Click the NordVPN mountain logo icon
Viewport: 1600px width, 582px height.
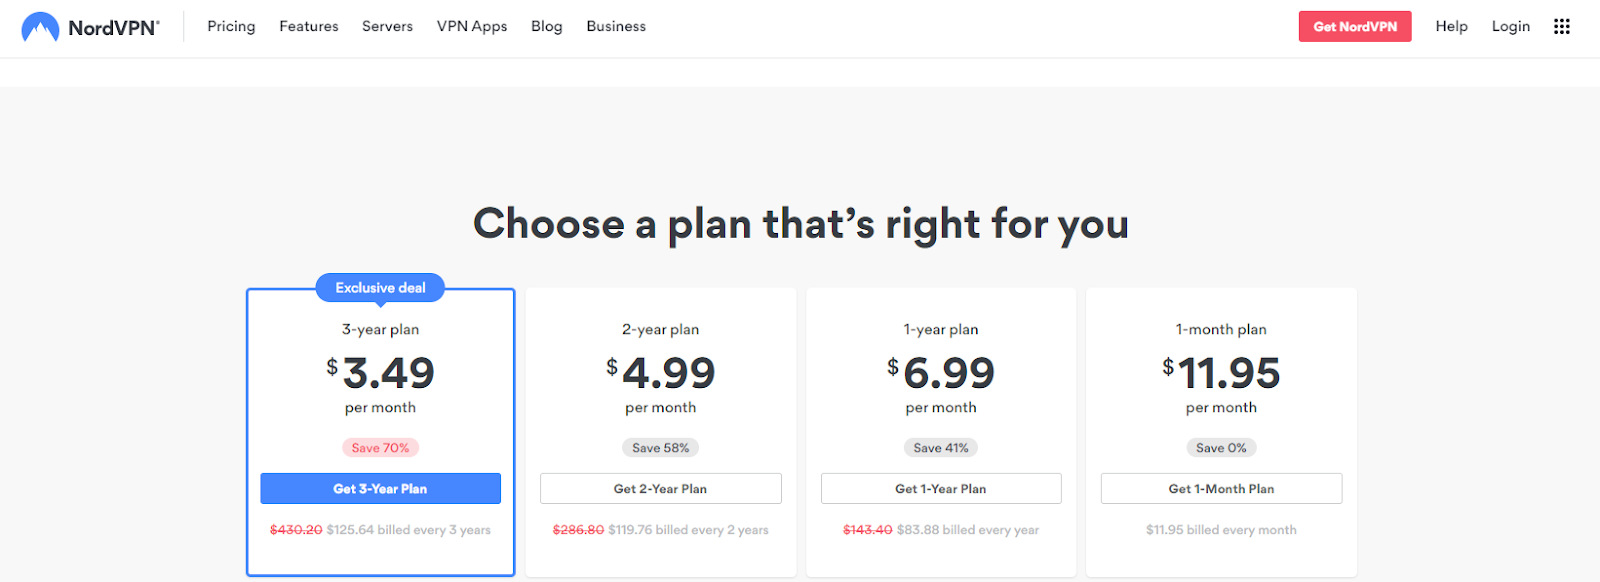pyautogui.click(x=40, y=27)
